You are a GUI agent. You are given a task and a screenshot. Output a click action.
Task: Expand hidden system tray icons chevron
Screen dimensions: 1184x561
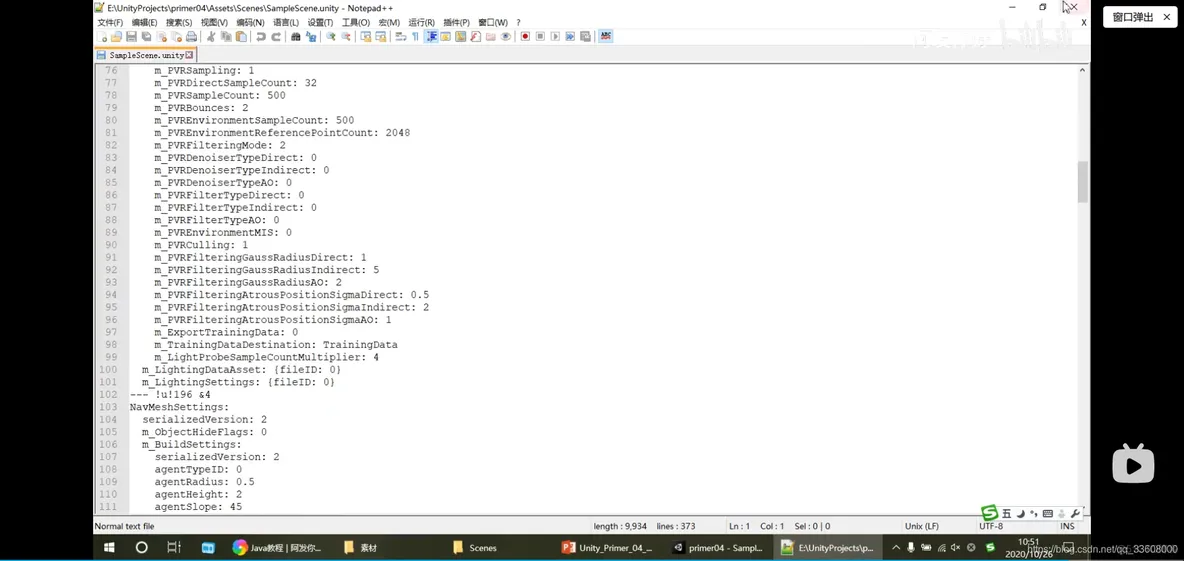pyautogui.click(x=896, y=547)
